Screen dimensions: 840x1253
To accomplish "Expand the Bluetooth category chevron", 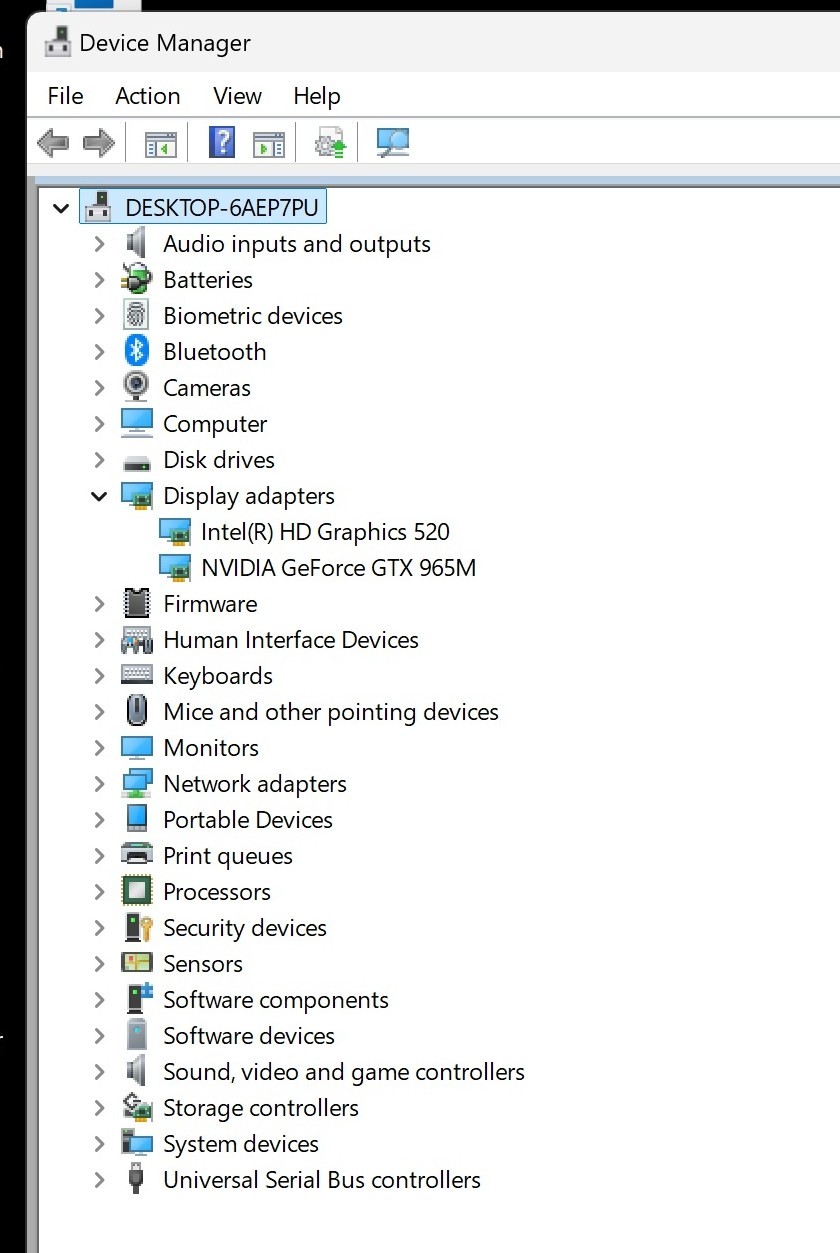I will click(99, 352).
